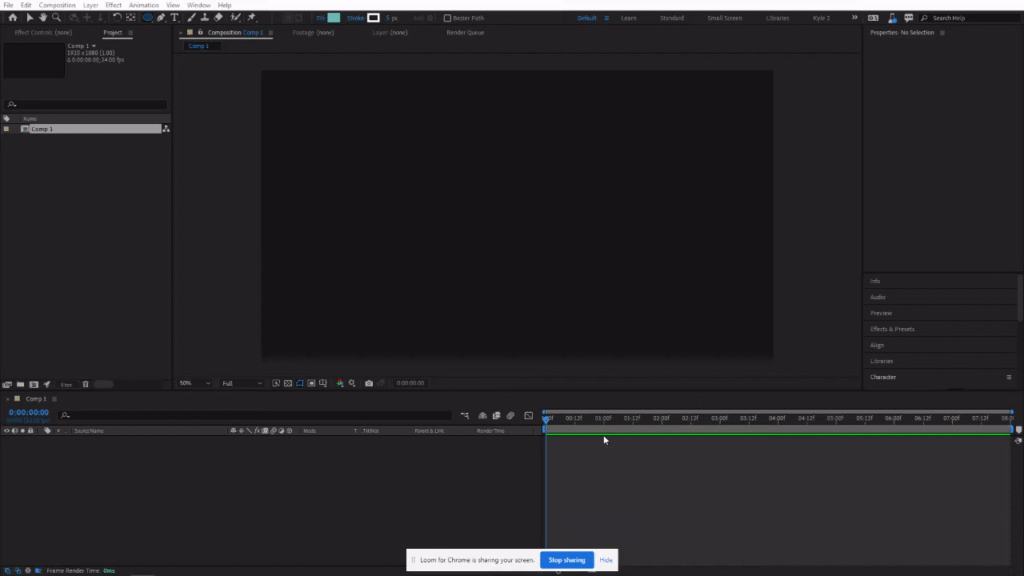1024x576 pixels.
Task: Enable the Bezier Path checkbox
Action: tap(447, 18)
